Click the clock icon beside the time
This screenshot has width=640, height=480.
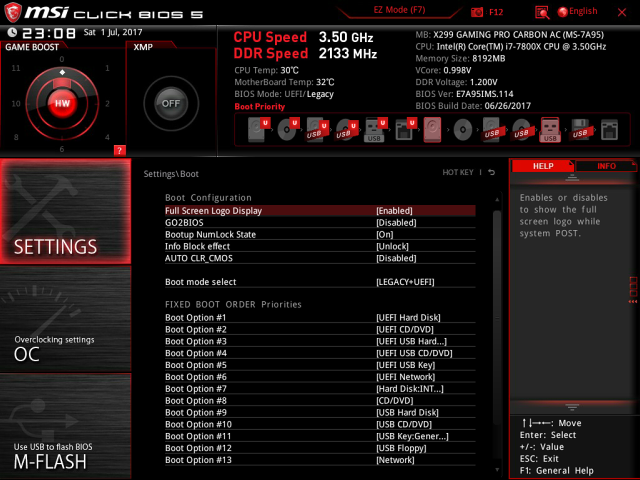tap(12, 32)
